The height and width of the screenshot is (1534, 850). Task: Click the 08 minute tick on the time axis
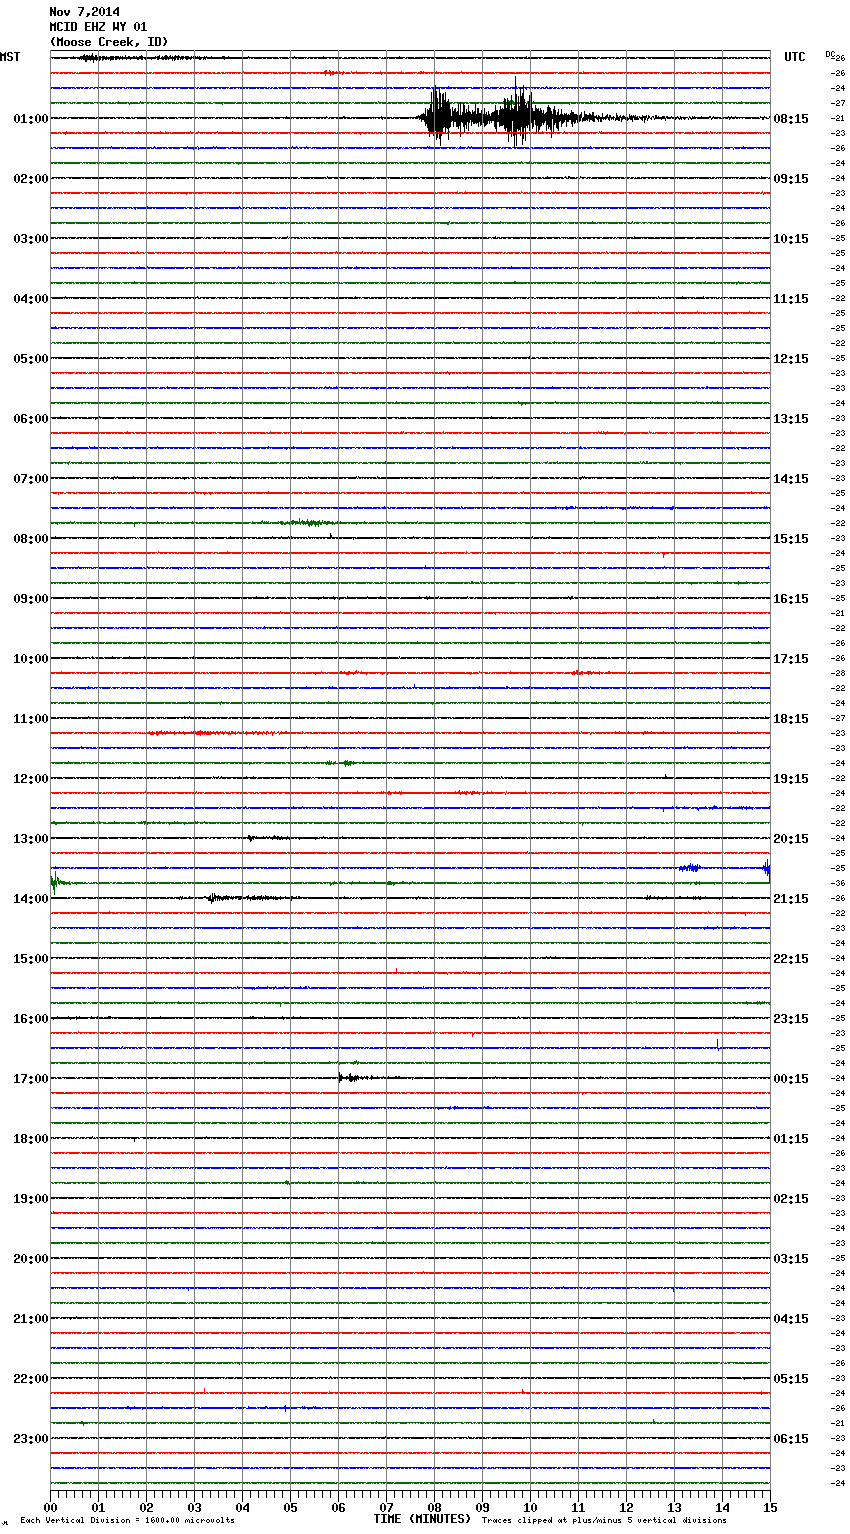pos(434,1507)
